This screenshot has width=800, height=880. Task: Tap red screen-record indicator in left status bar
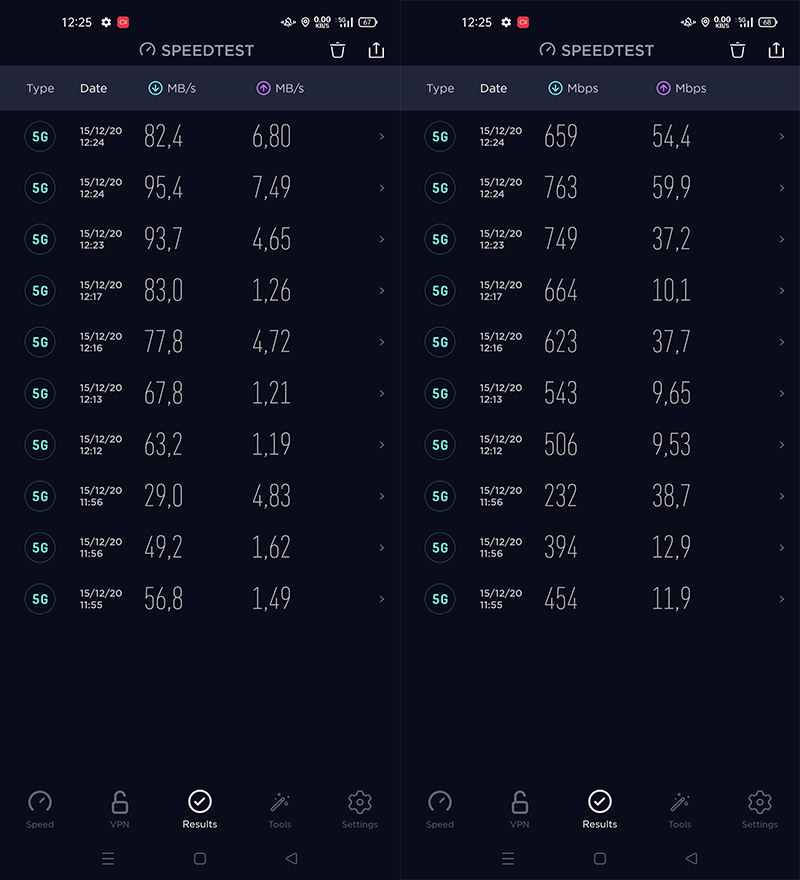[123, 22]
